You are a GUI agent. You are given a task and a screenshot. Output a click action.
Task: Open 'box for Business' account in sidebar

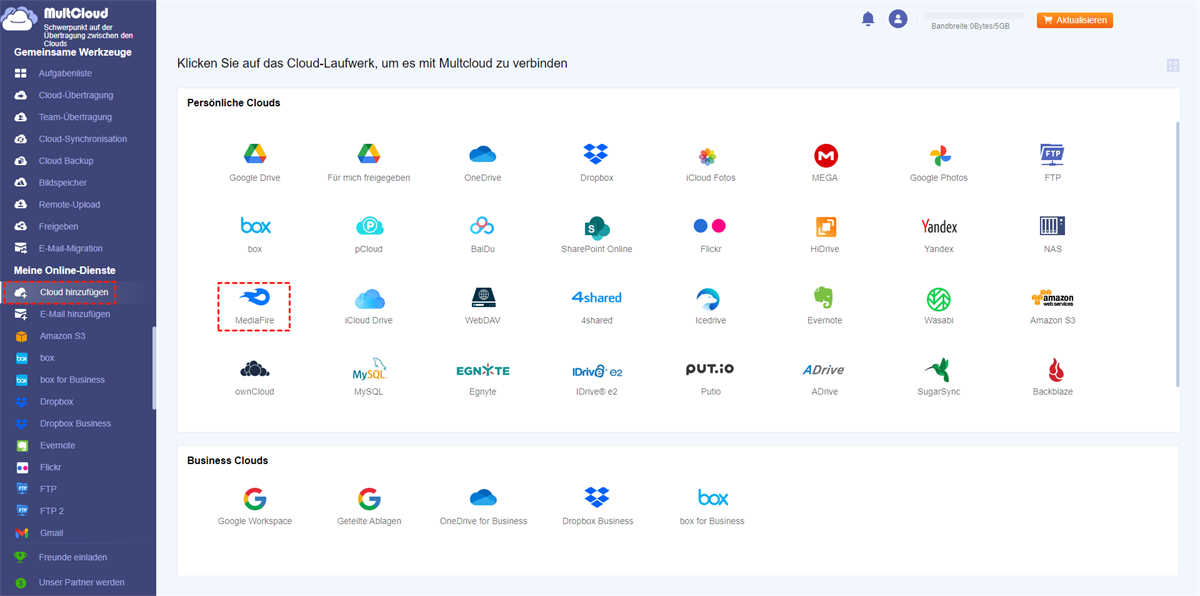72,380
